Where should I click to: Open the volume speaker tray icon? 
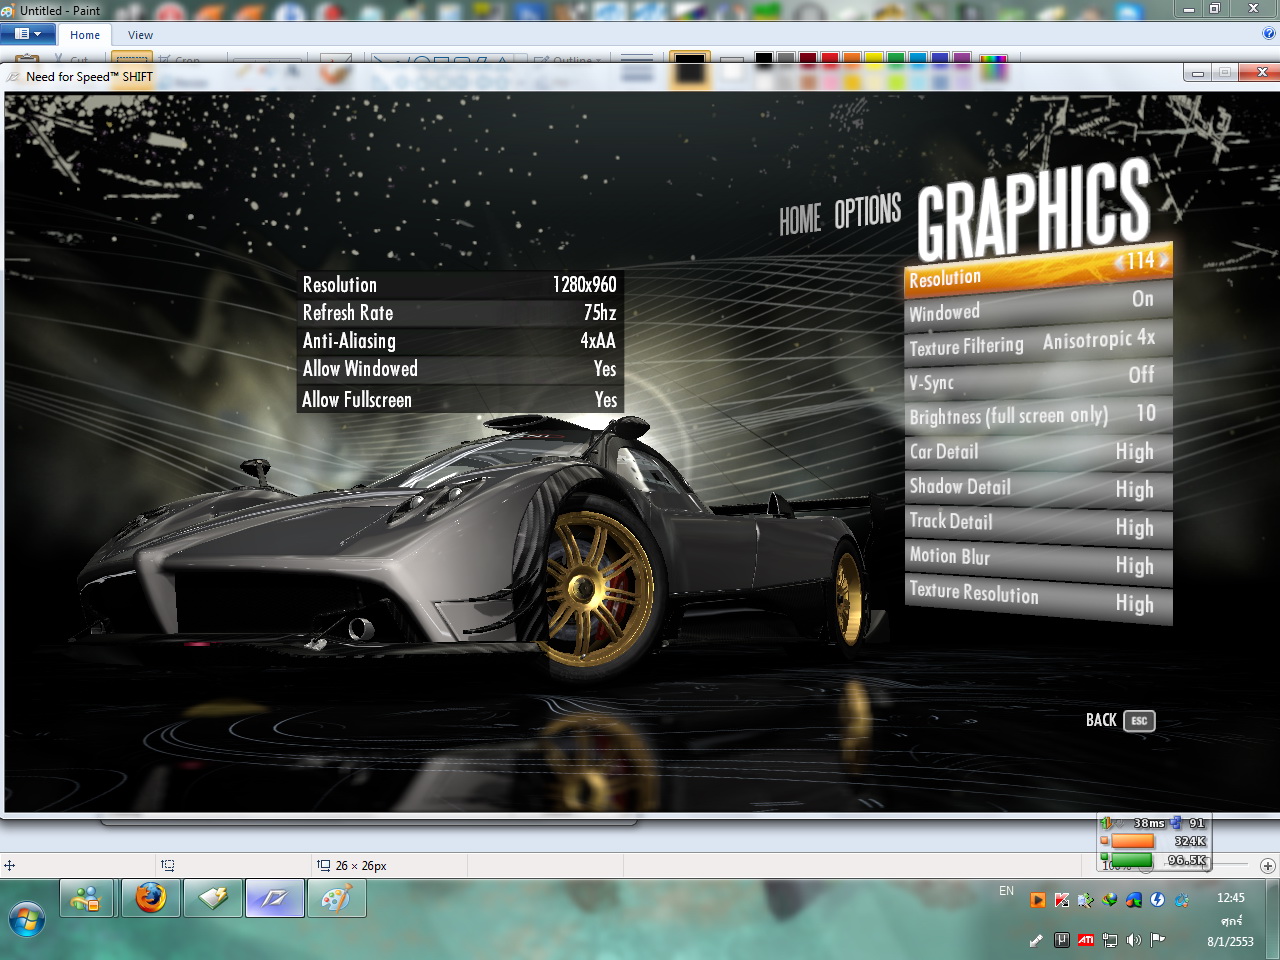coord(1134,940)
